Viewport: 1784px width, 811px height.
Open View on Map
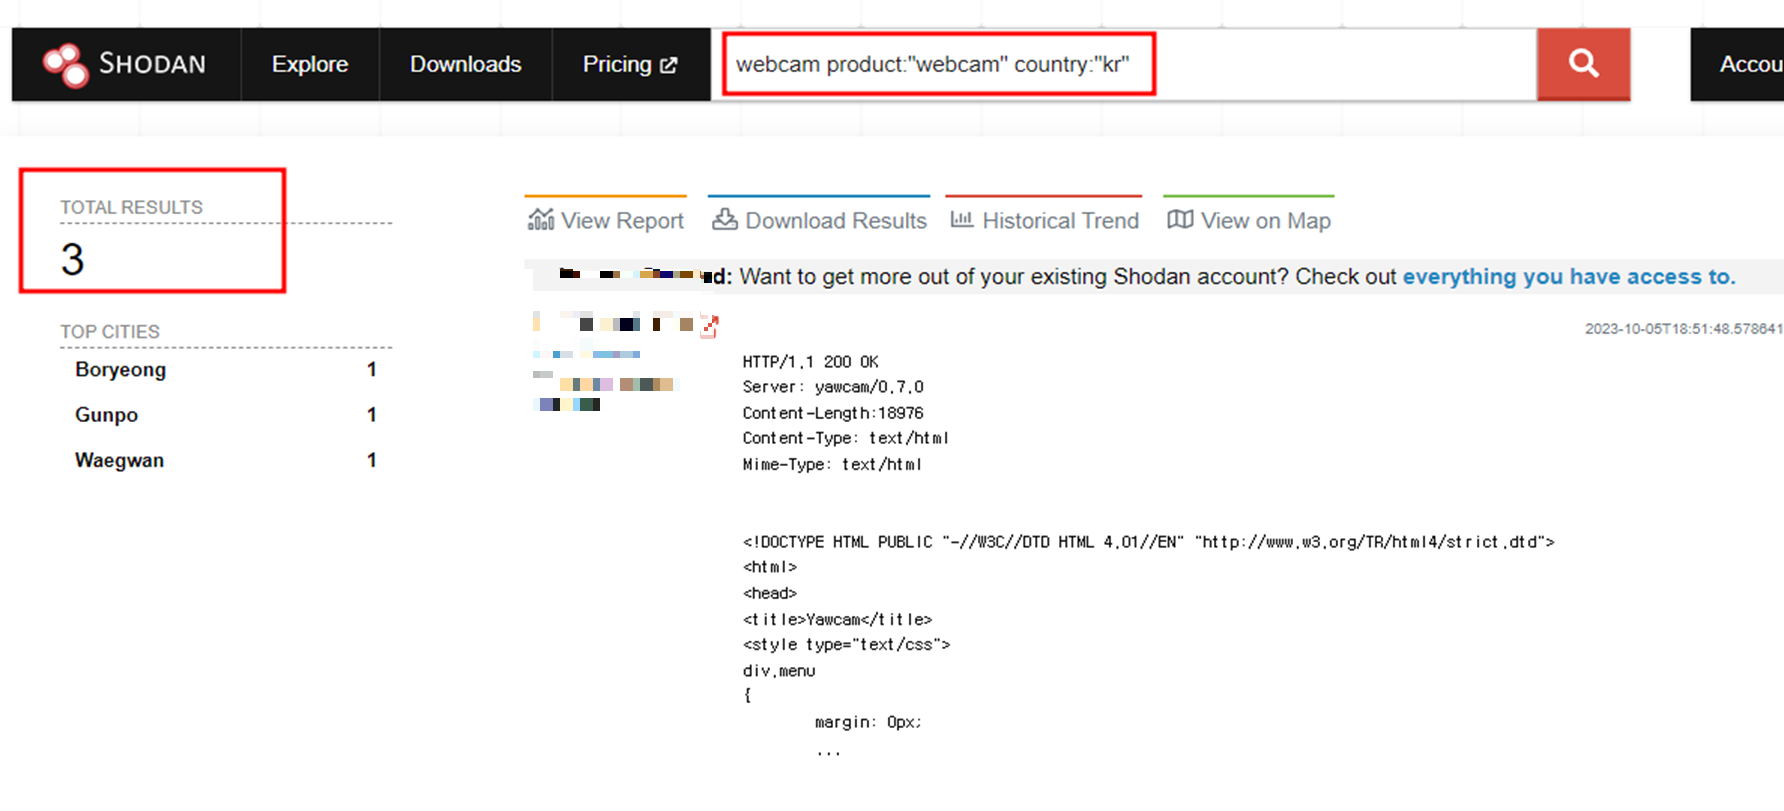coord(1249,220)
